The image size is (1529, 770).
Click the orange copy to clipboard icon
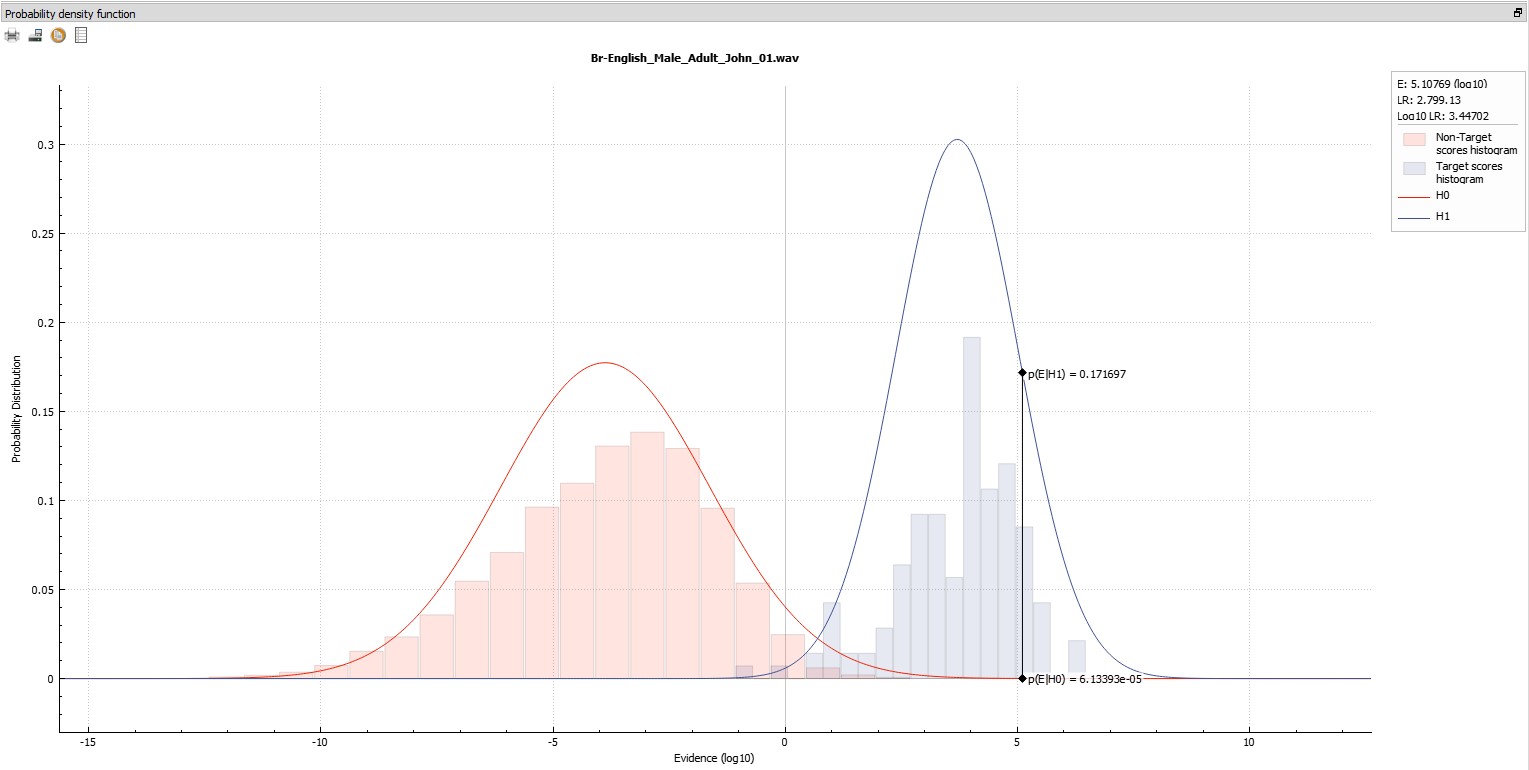coord(58,35)
